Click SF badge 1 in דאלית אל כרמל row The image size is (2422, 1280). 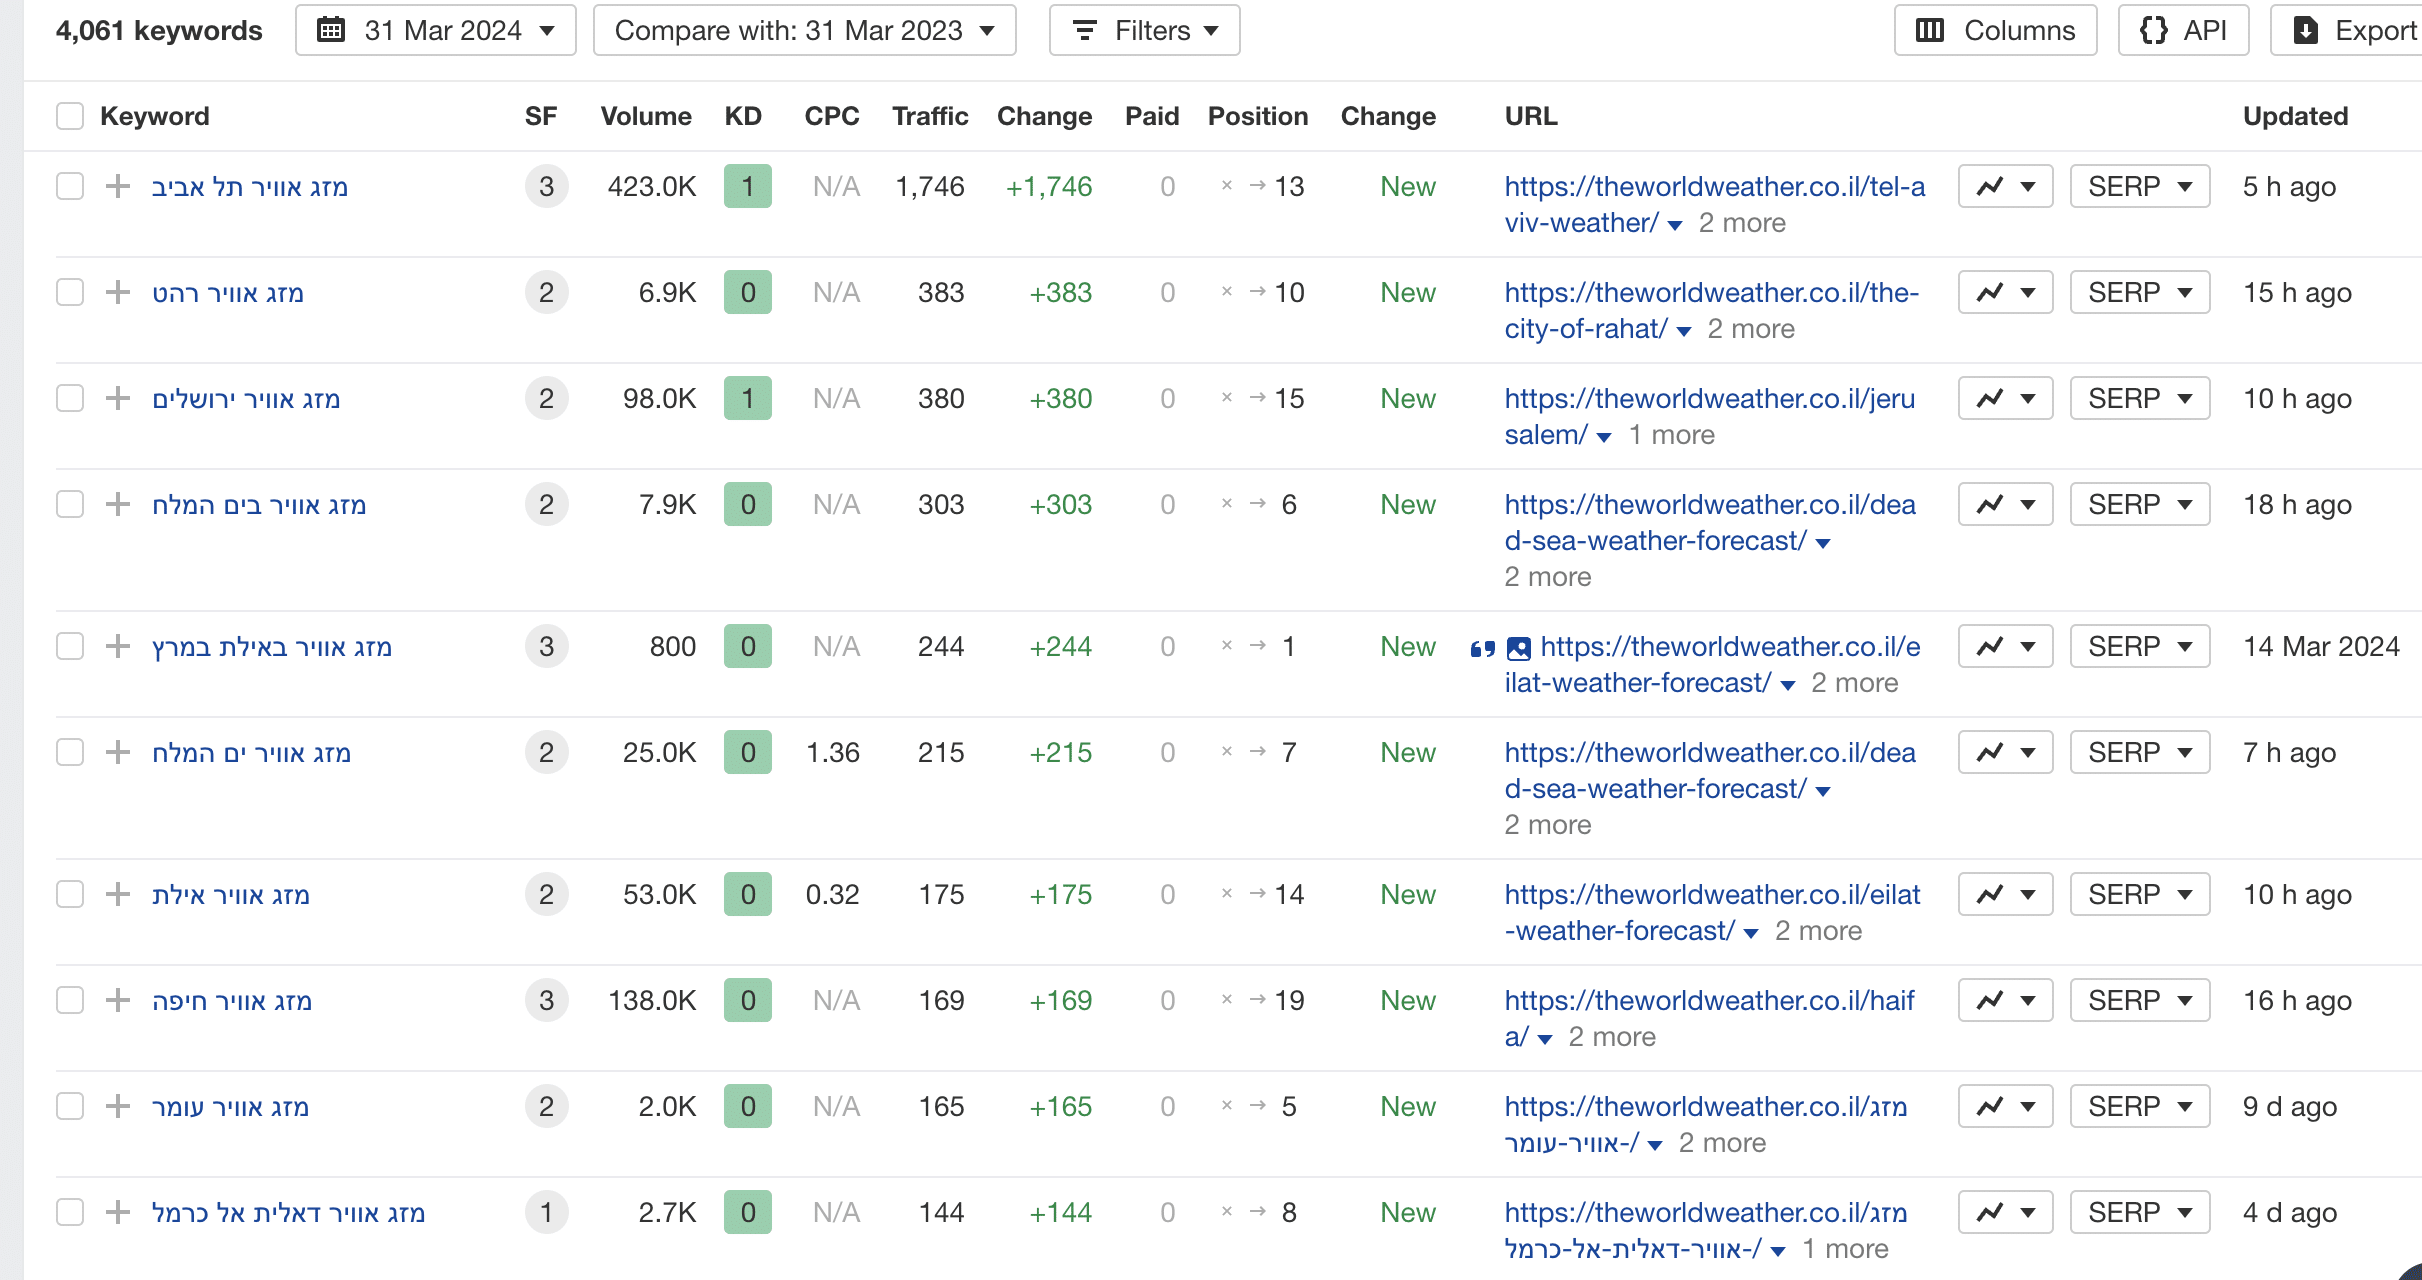(546, 1212)
